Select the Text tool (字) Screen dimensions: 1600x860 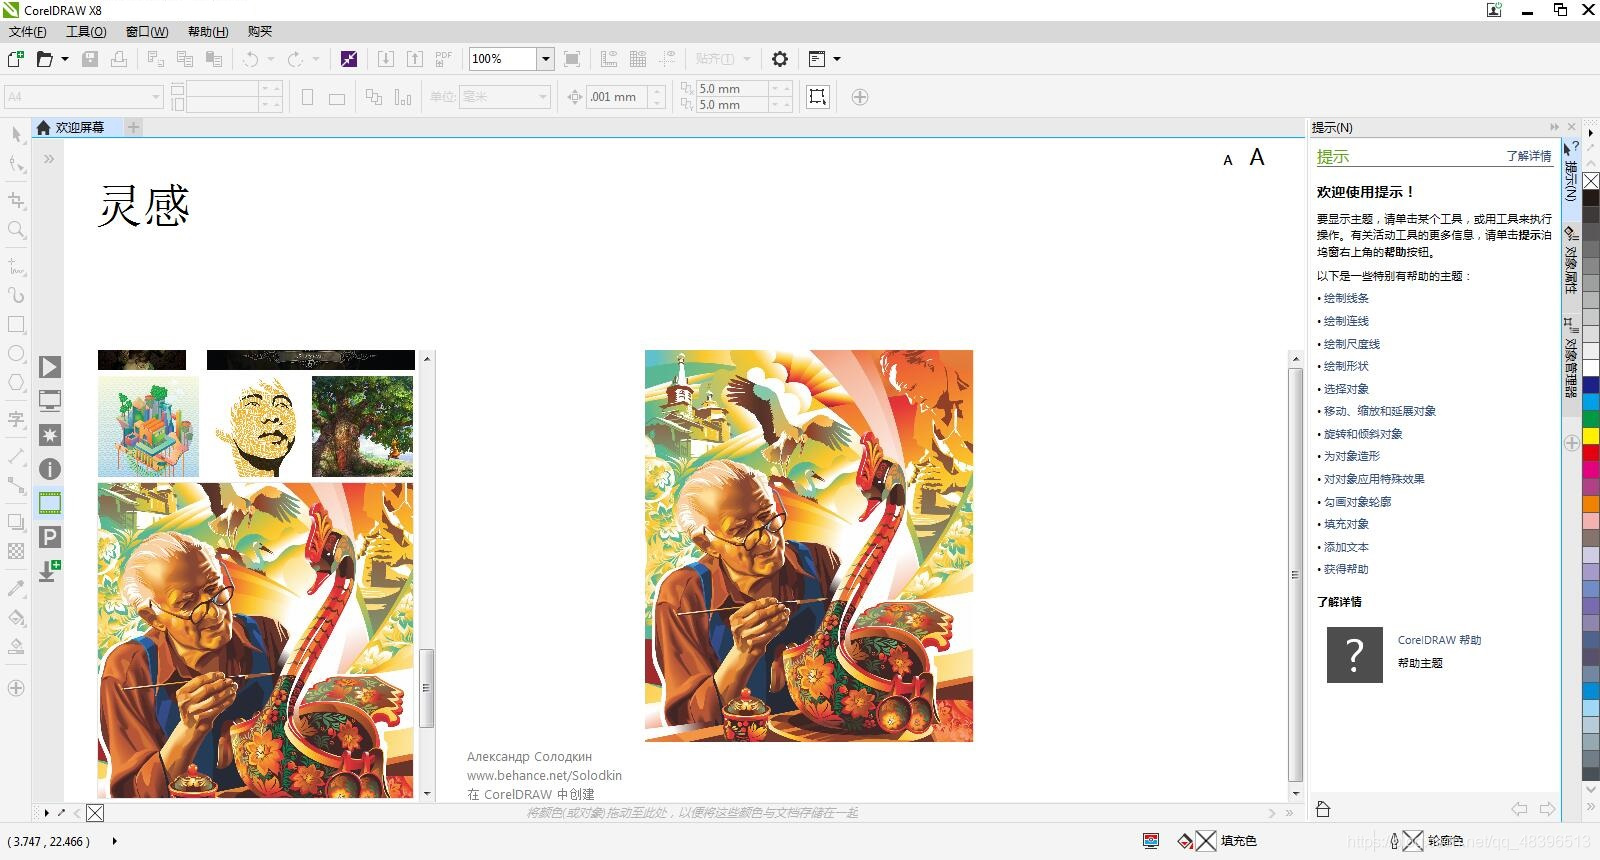click(x=16, y=419)
